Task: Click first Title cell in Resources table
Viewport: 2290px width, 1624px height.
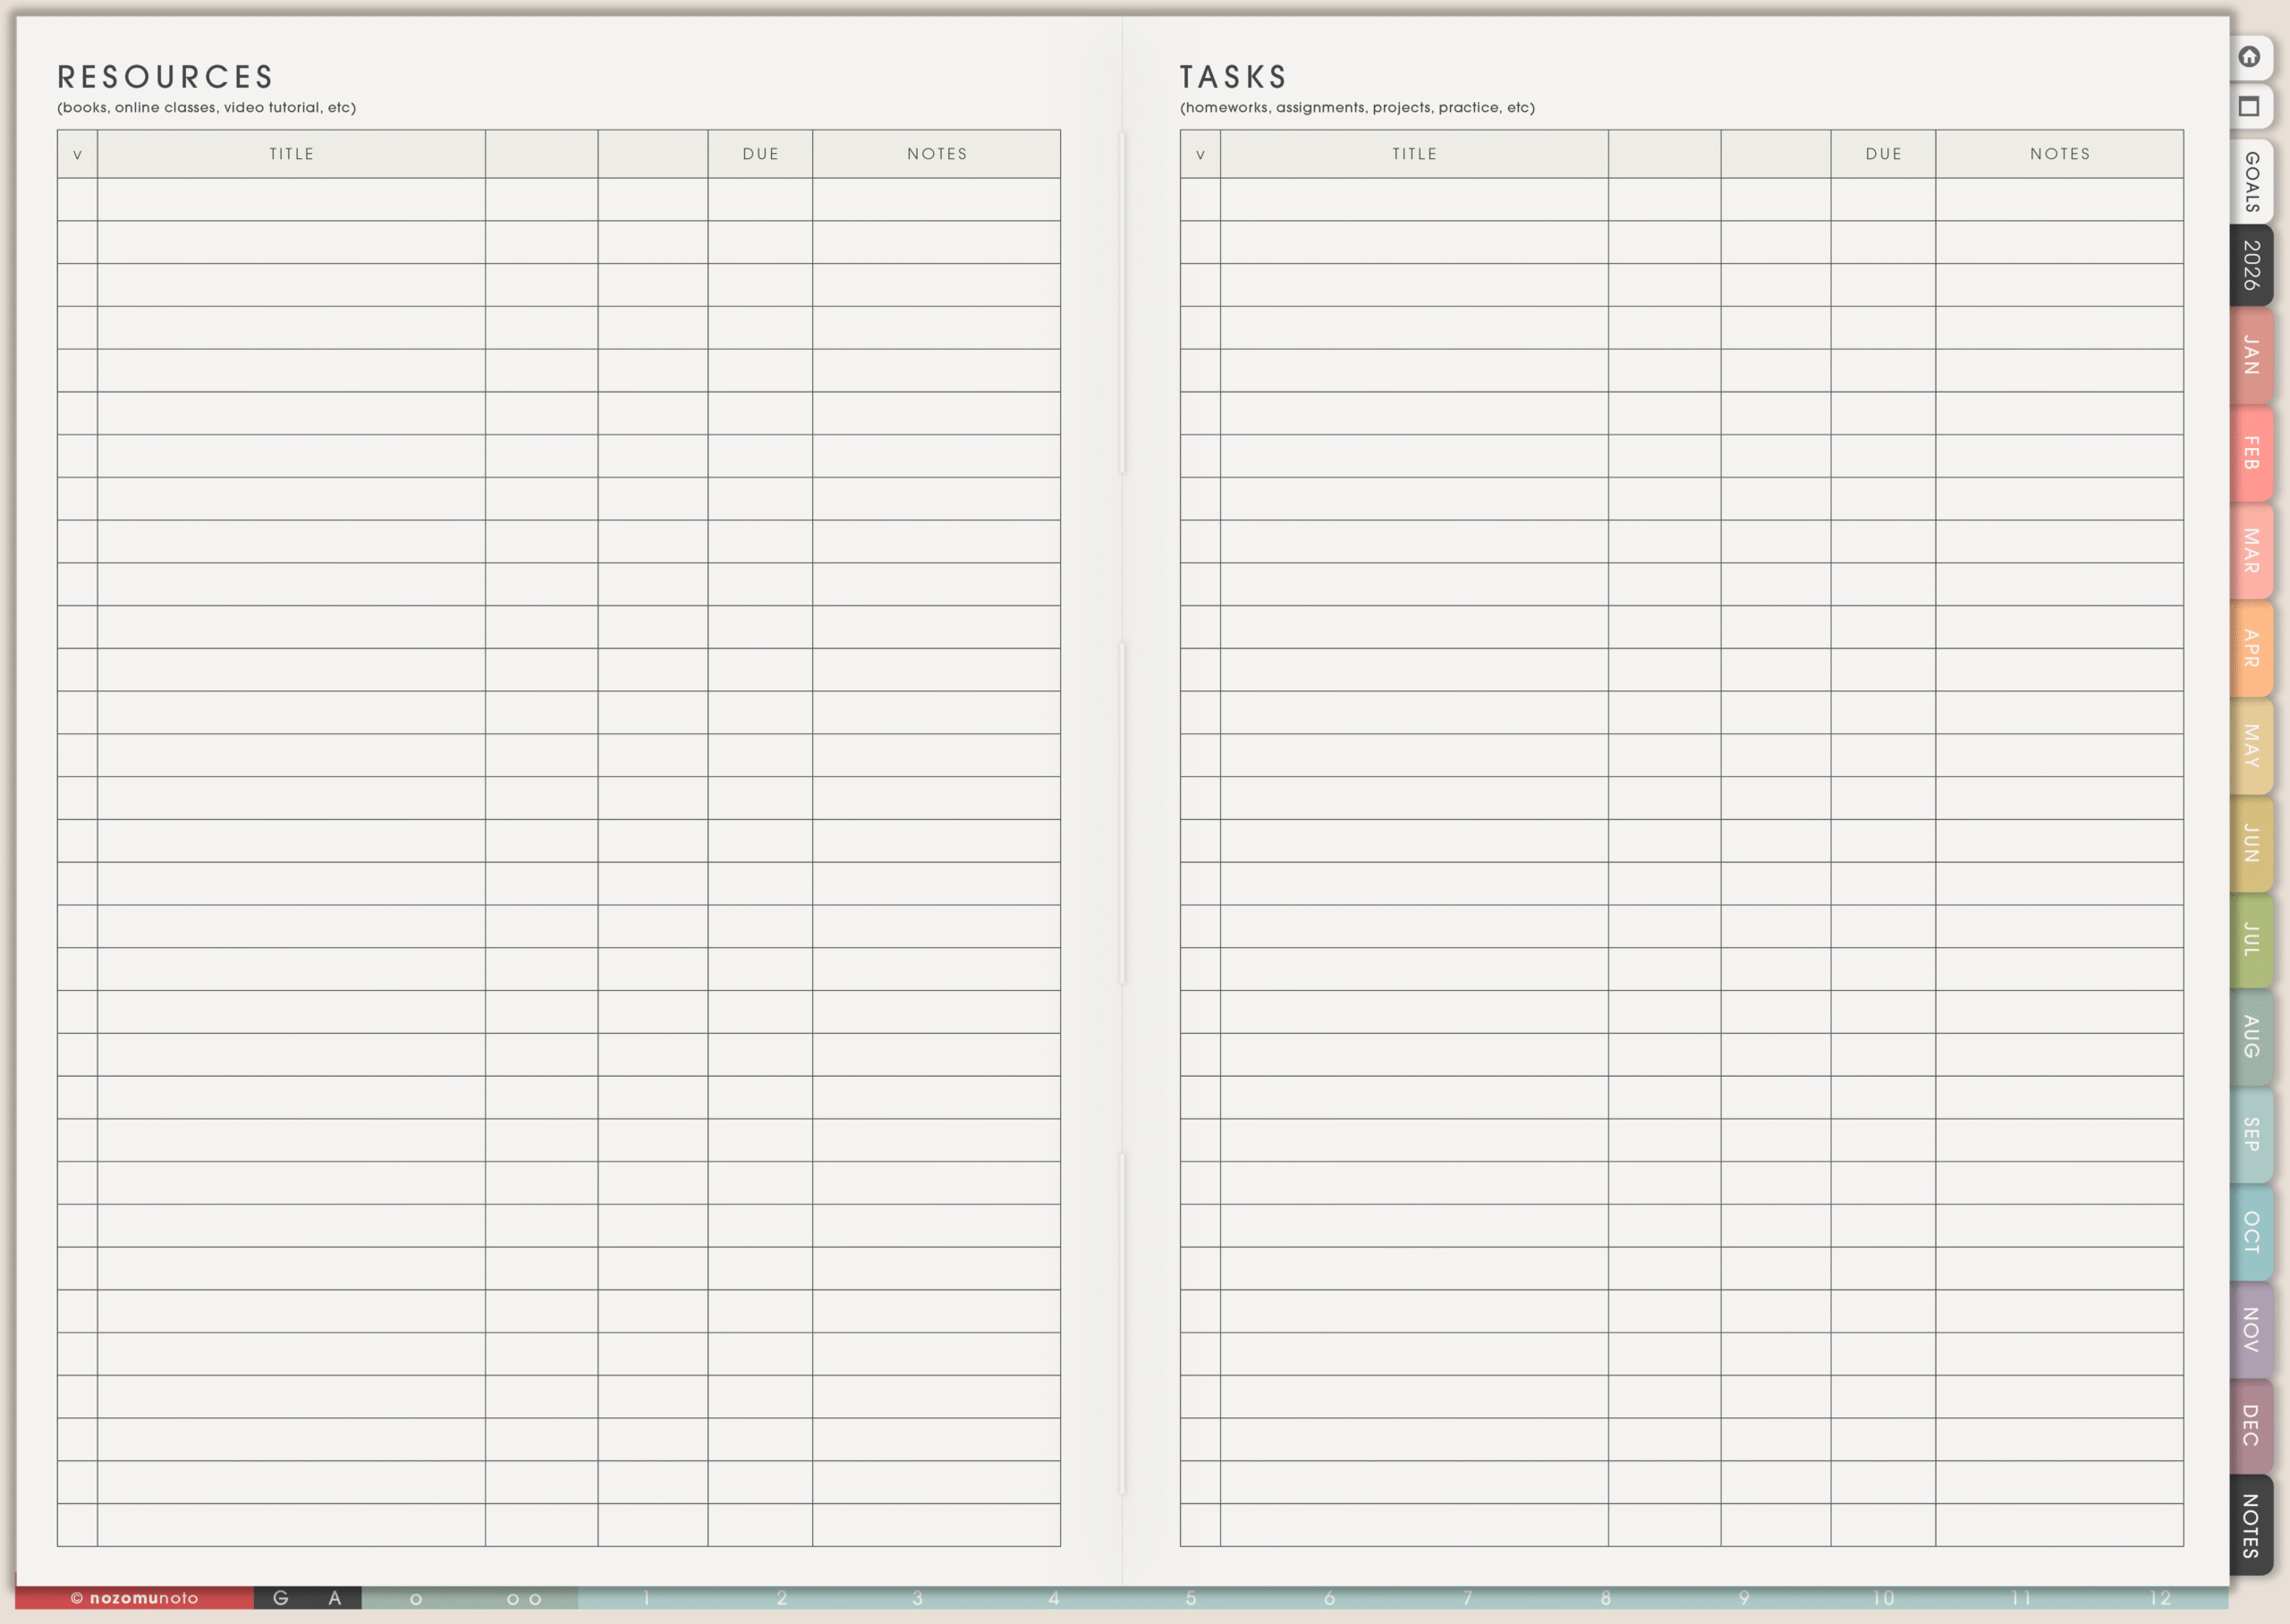Action: 291,200
